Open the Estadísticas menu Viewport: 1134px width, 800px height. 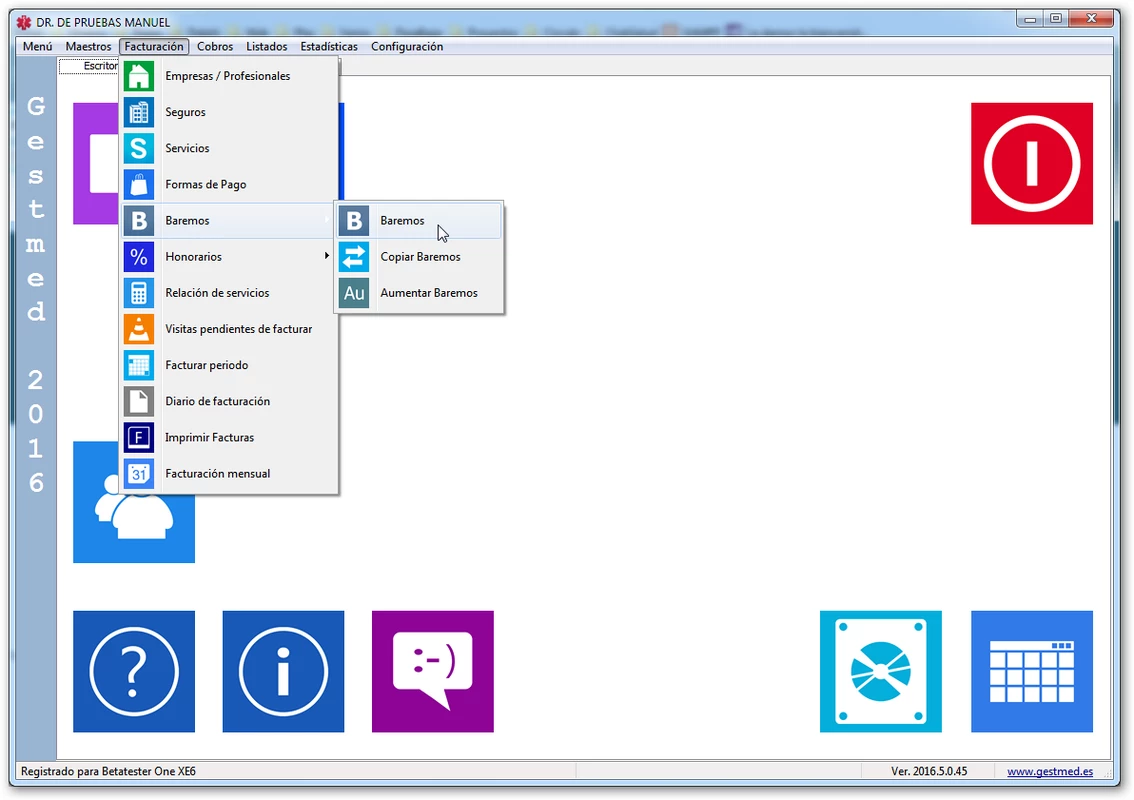click(329, 46)
